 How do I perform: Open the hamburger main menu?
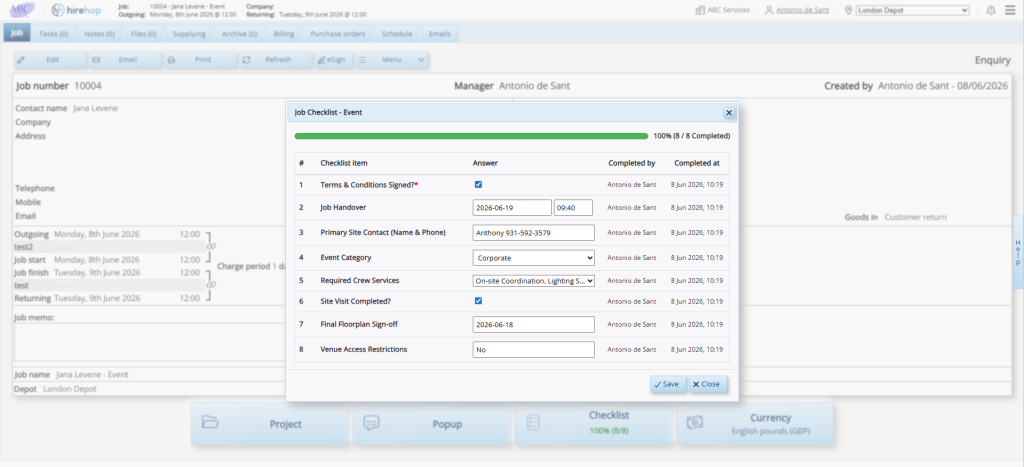click(1010, 10)
